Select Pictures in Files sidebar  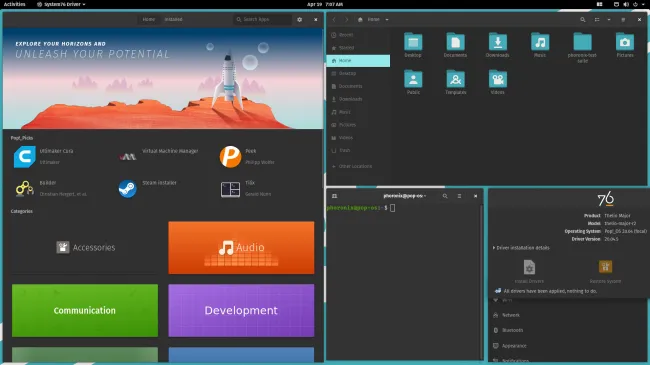(358, 125)
